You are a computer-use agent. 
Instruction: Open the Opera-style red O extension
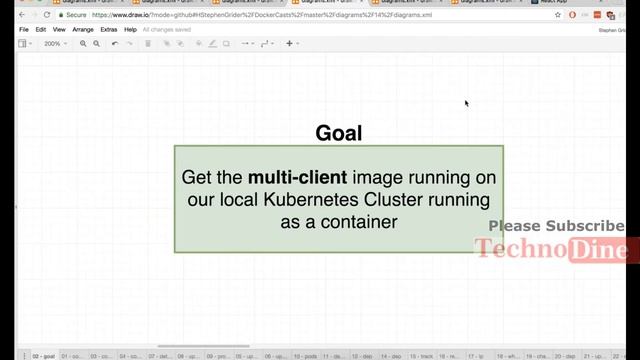point(572,15)
